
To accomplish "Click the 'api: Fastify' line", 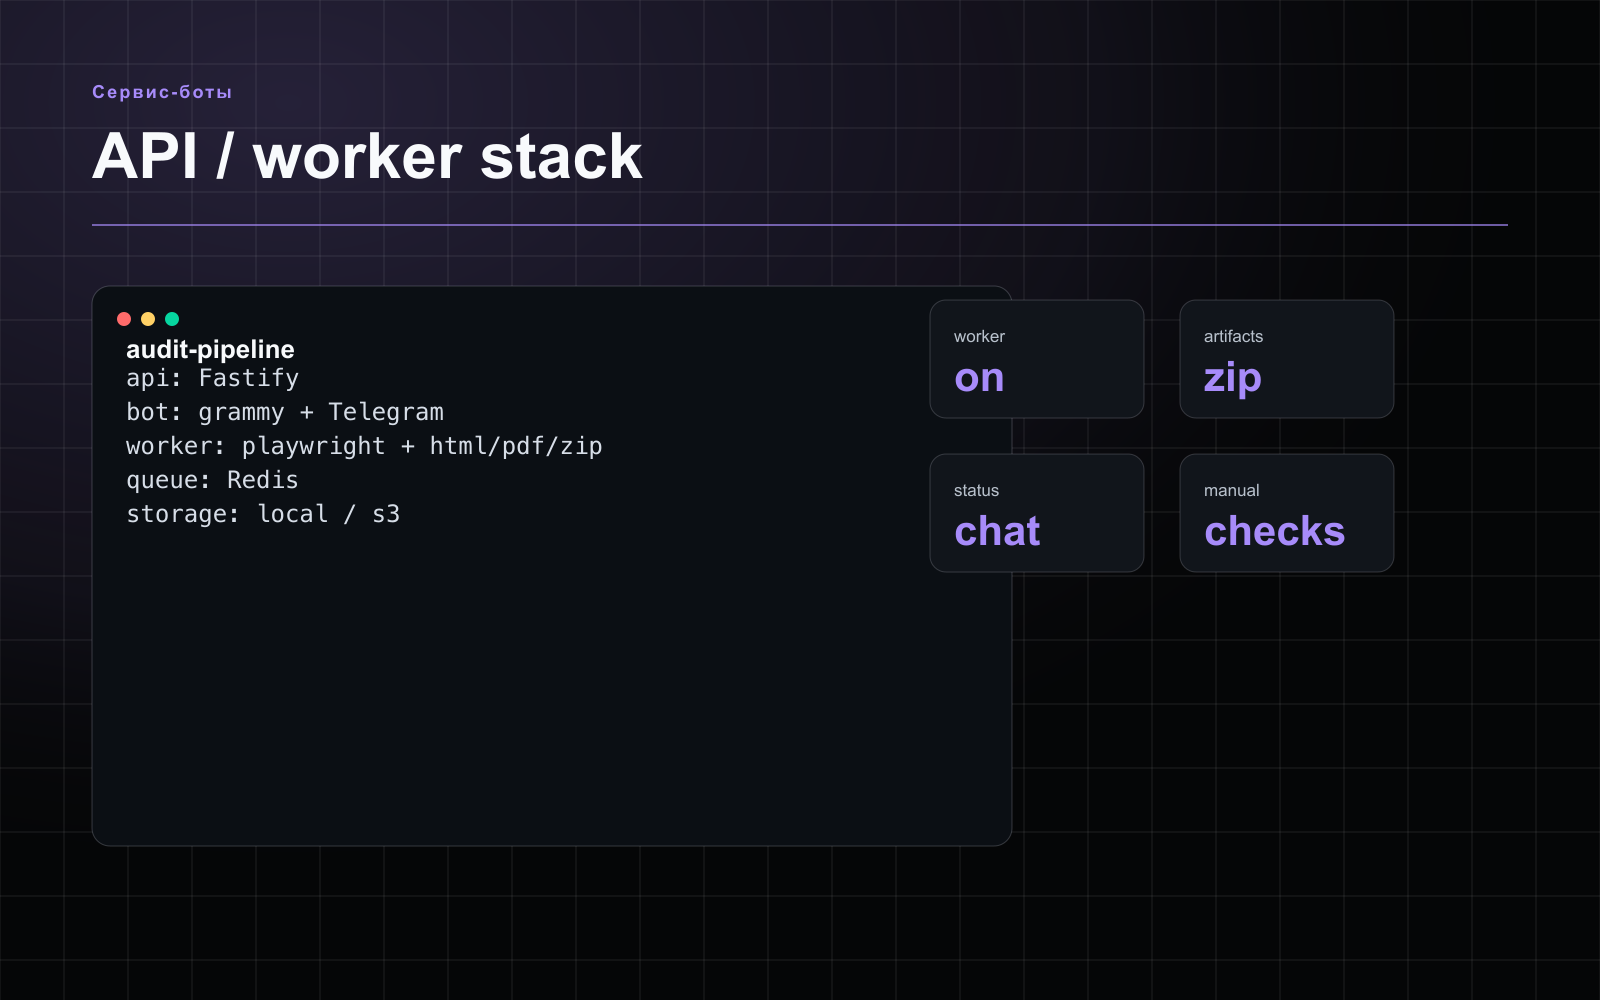I will (x=213, y=378).
